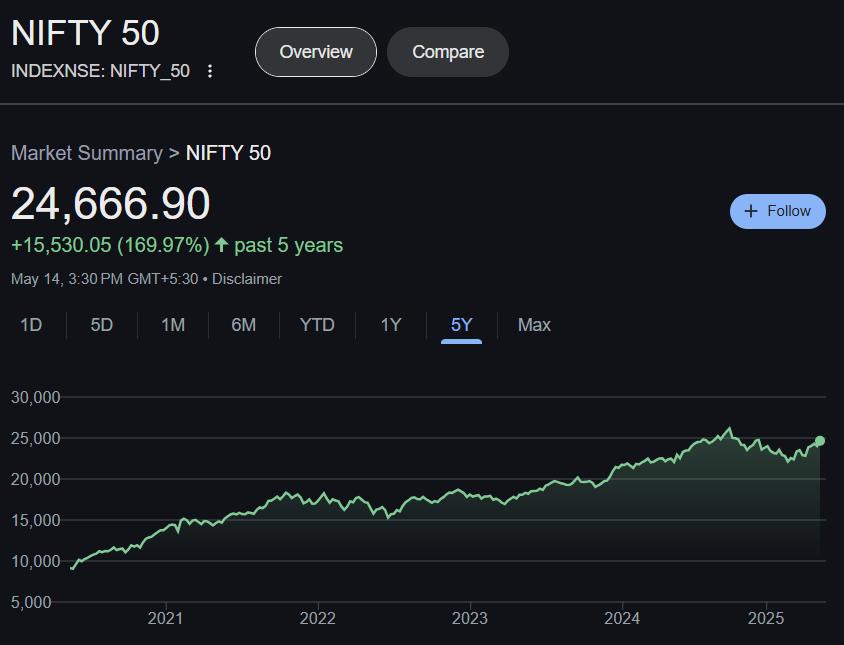Click the NIFTY 50 page title
The width and height of the screenshot is (844, 645).
click(85, 33)
